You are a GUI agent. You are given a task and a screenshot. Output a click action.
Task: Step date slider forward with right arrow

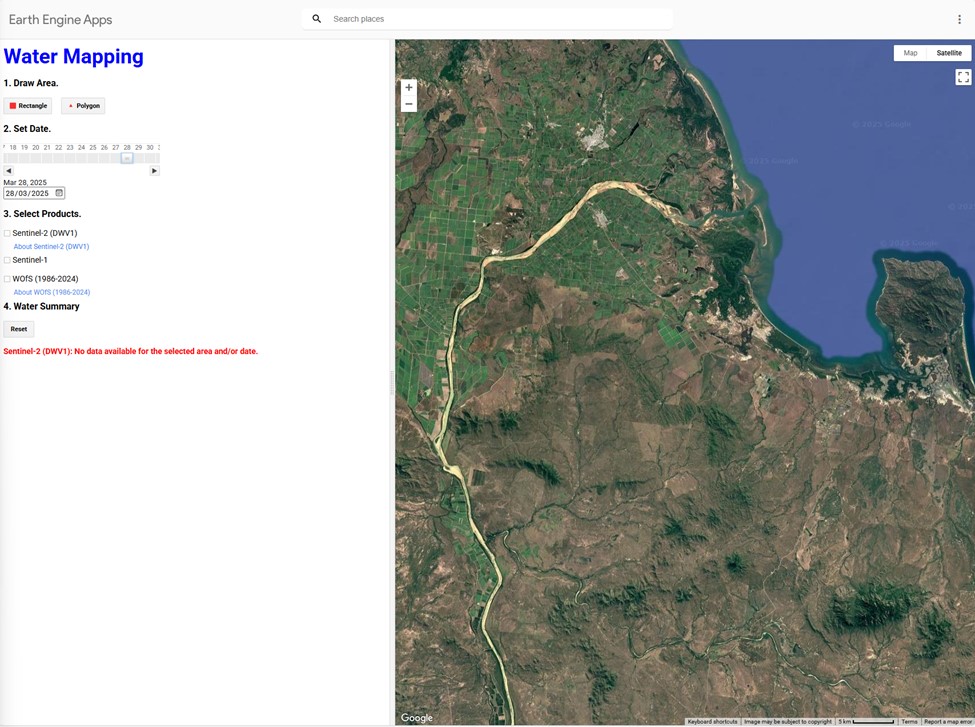pos(154,170)
